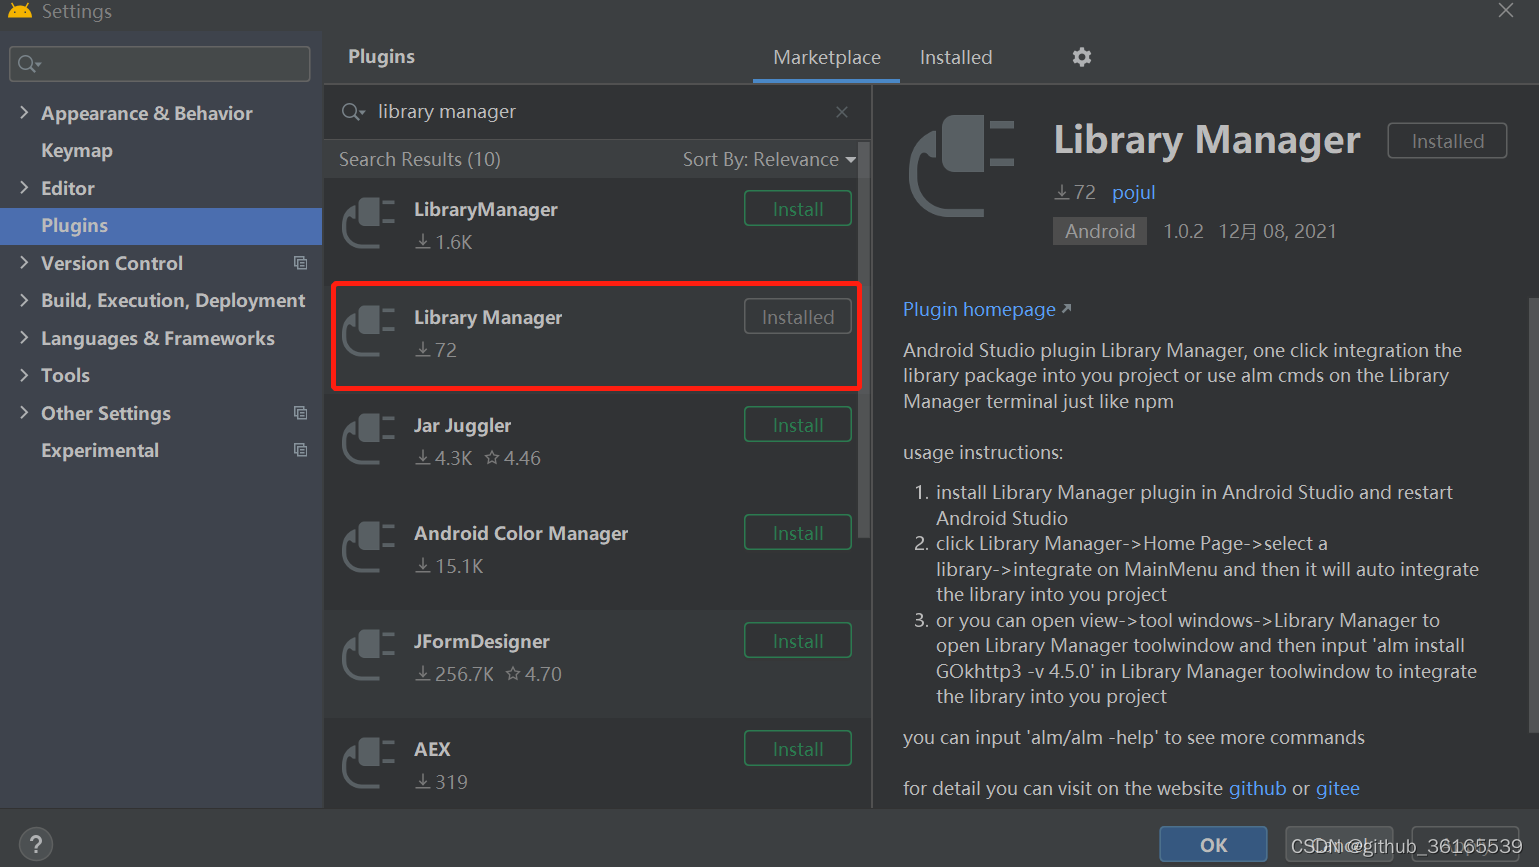Select the Jar Juggler plugin name
This screenshot has width=1539, height=867.
tap(463, 425)
